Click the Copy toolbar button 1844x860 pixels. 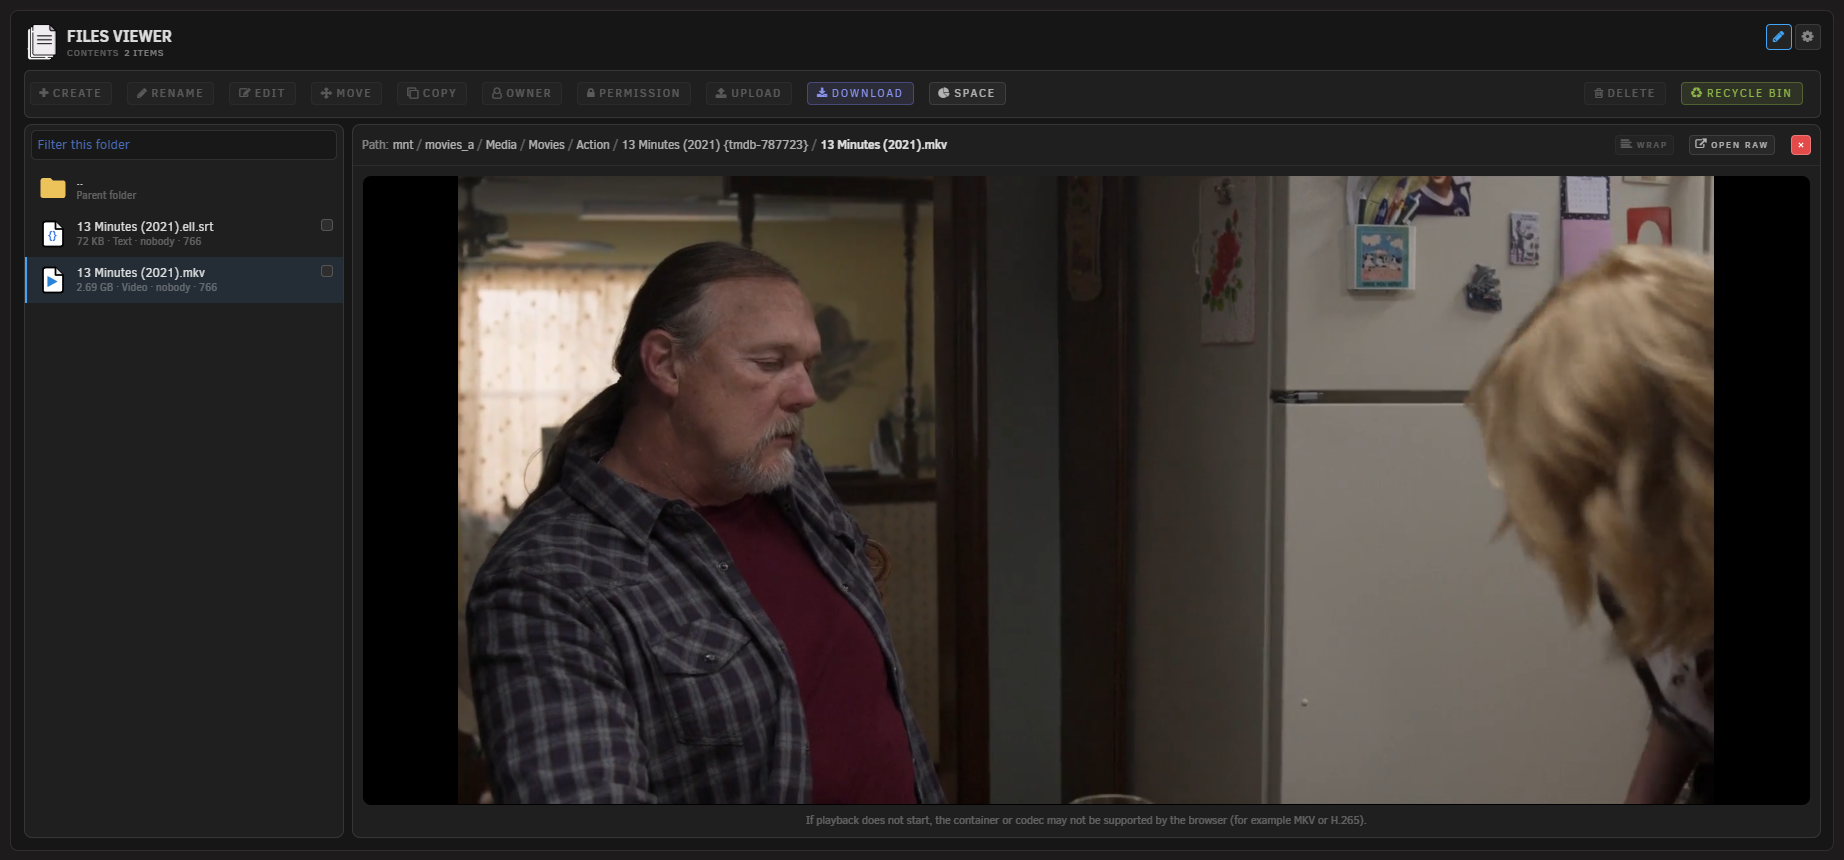[432, 93]
